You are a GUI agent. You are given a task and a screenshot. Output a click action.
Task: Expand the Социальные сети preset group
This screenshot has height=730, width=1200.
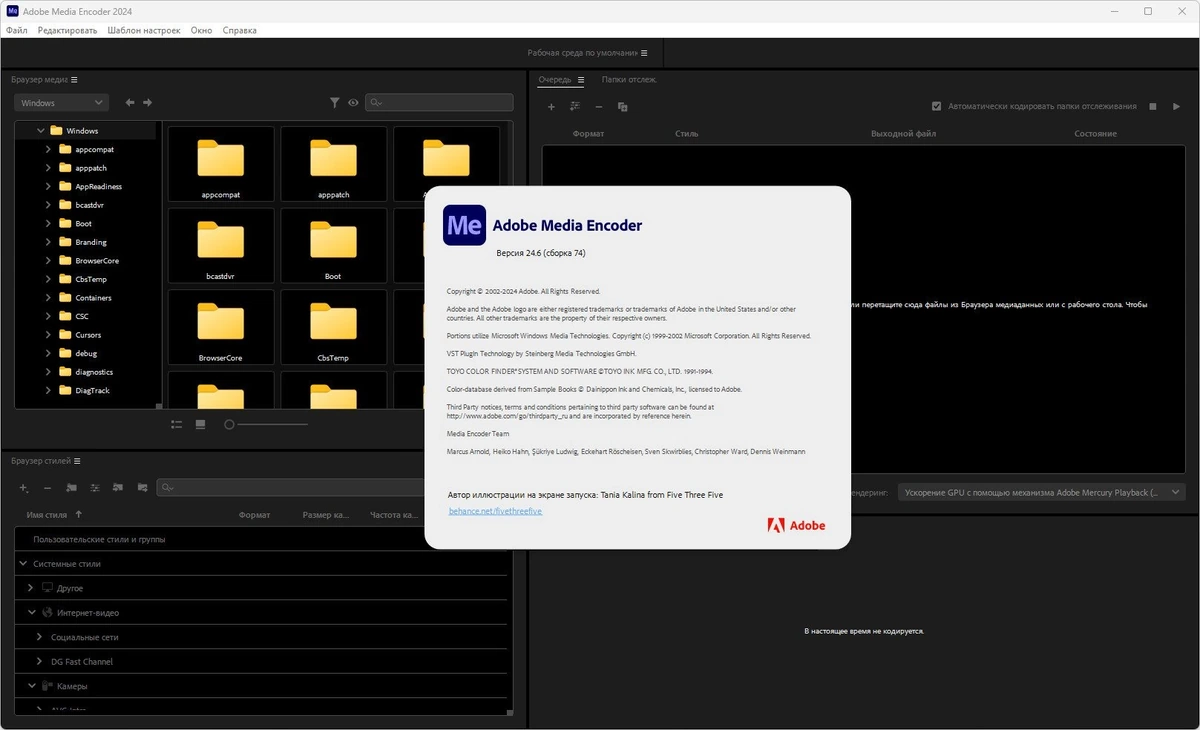click(41, 637)
